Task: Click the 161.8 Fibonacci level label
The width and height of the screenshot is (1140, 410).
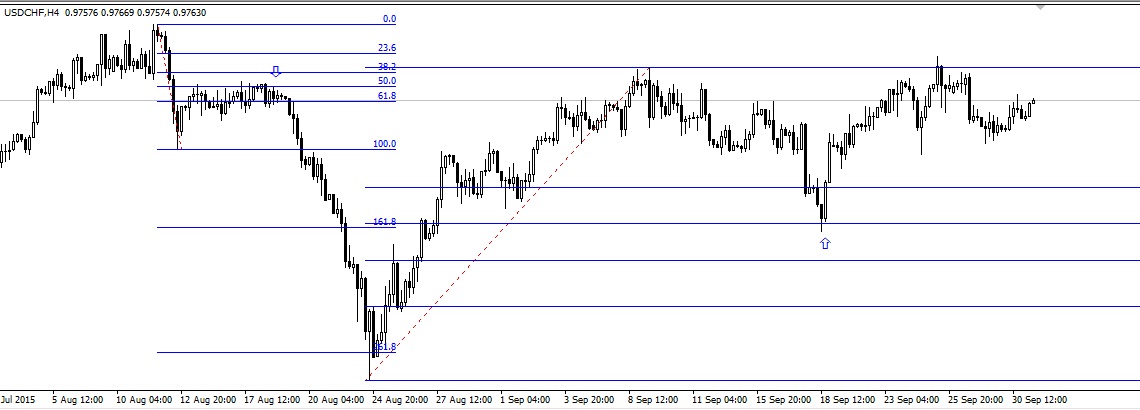Action: pyautogui.click(x=385, y=222)
